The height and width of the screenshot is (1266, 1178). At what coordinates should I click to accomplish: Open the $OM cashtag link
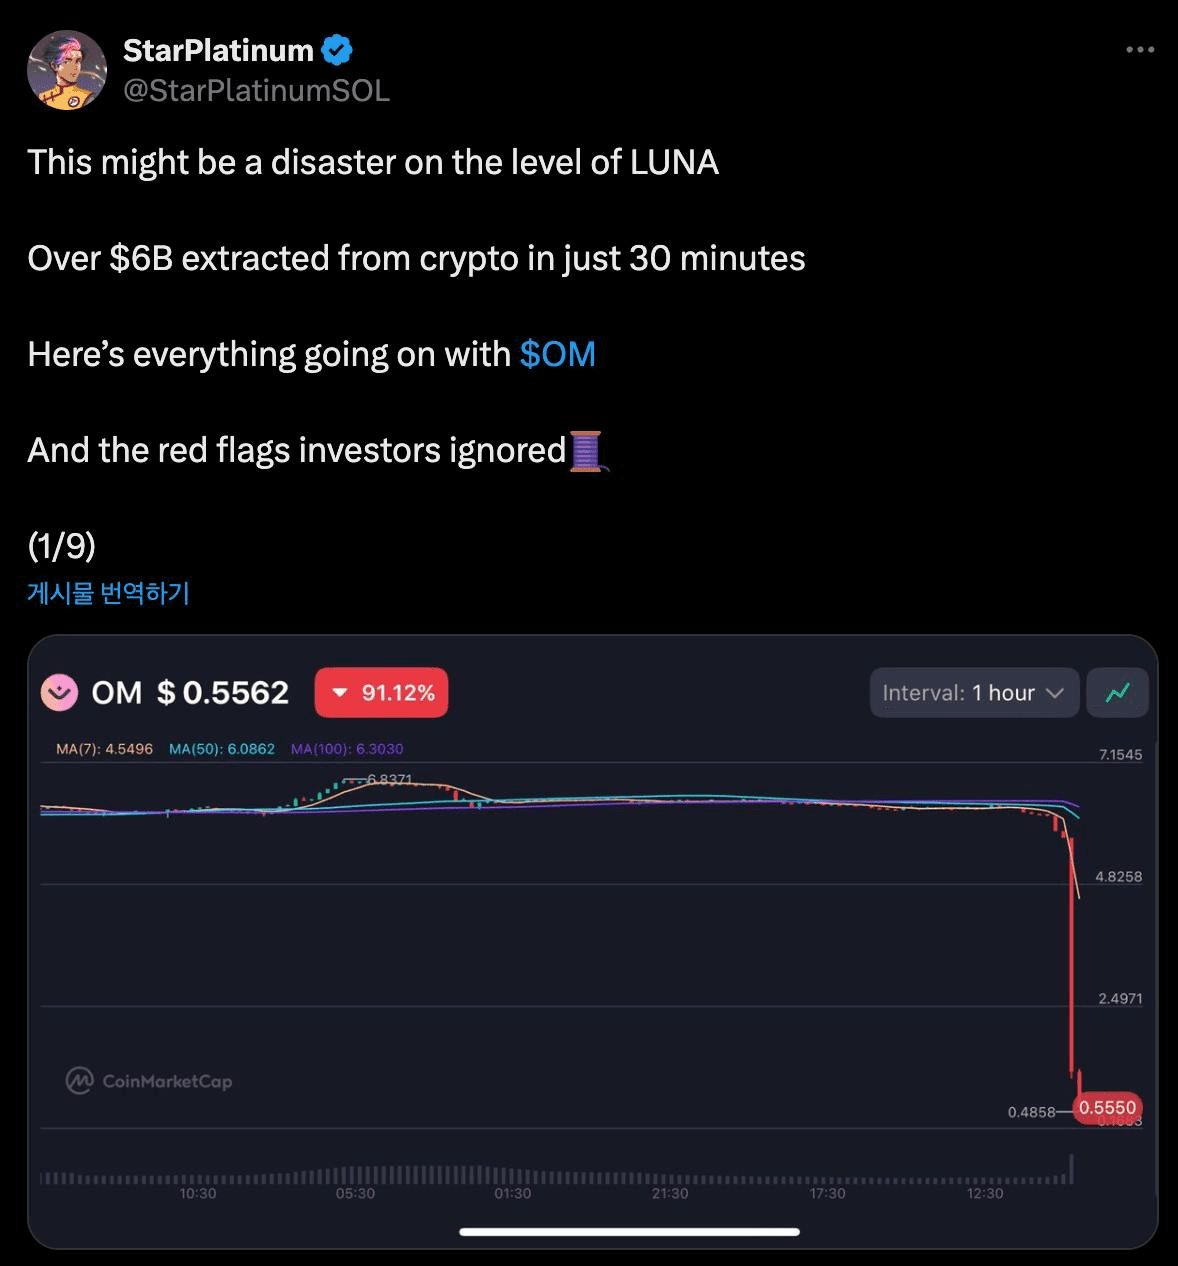(x=557, y=354)
